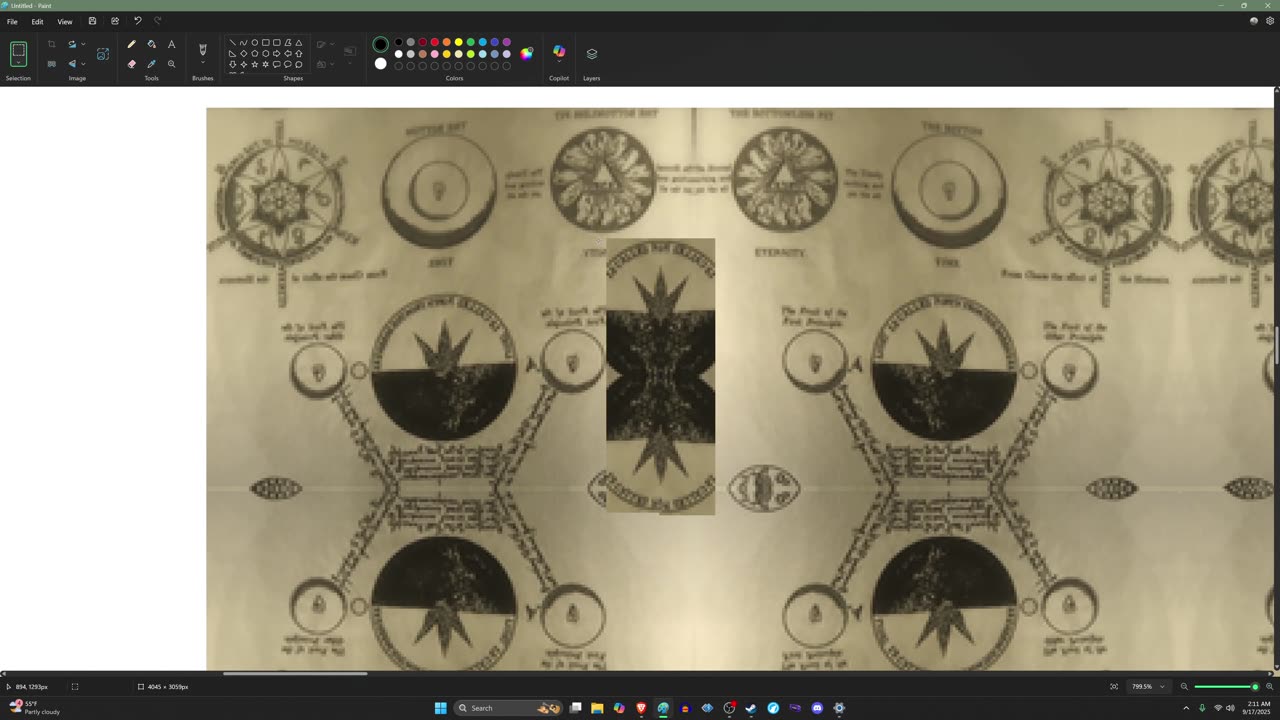Show hidden system tray icons
Image resolution: width=1280 pixels, height=720 pixels.
1186,708
